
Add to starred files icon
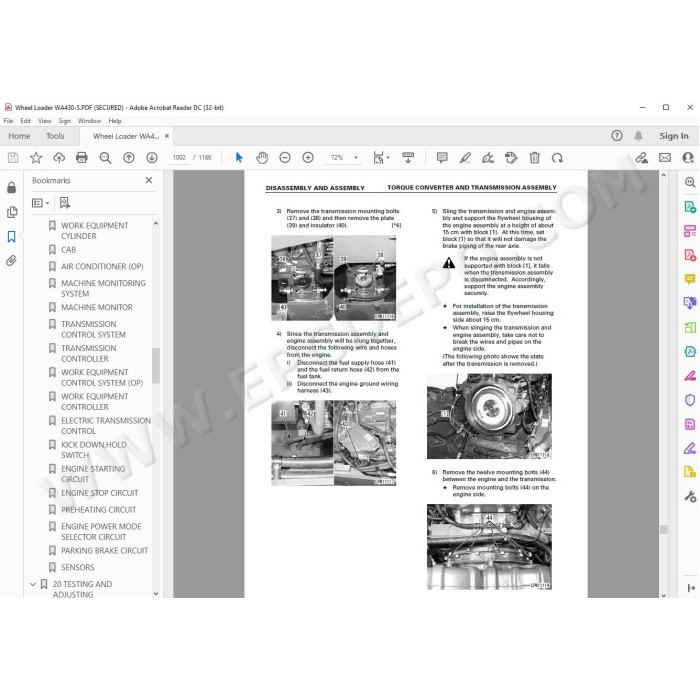click(x=36, y=158)
